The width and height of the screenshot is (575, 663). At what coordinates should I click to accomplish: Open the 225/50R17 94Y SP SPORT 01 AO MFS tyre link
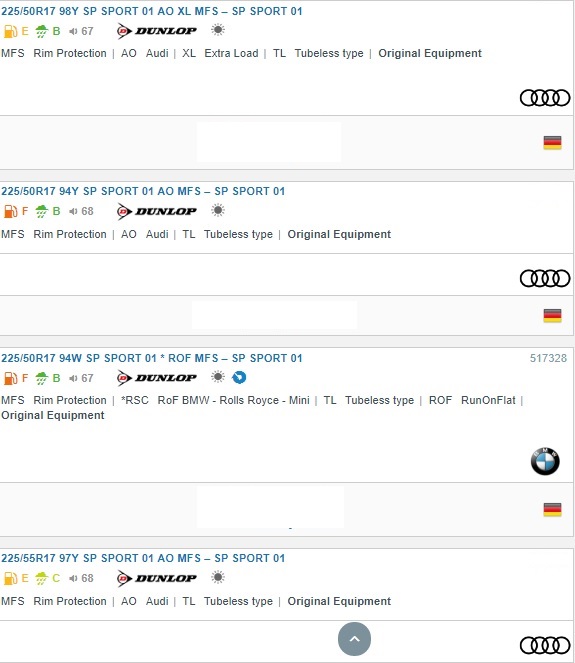(143, 191)
